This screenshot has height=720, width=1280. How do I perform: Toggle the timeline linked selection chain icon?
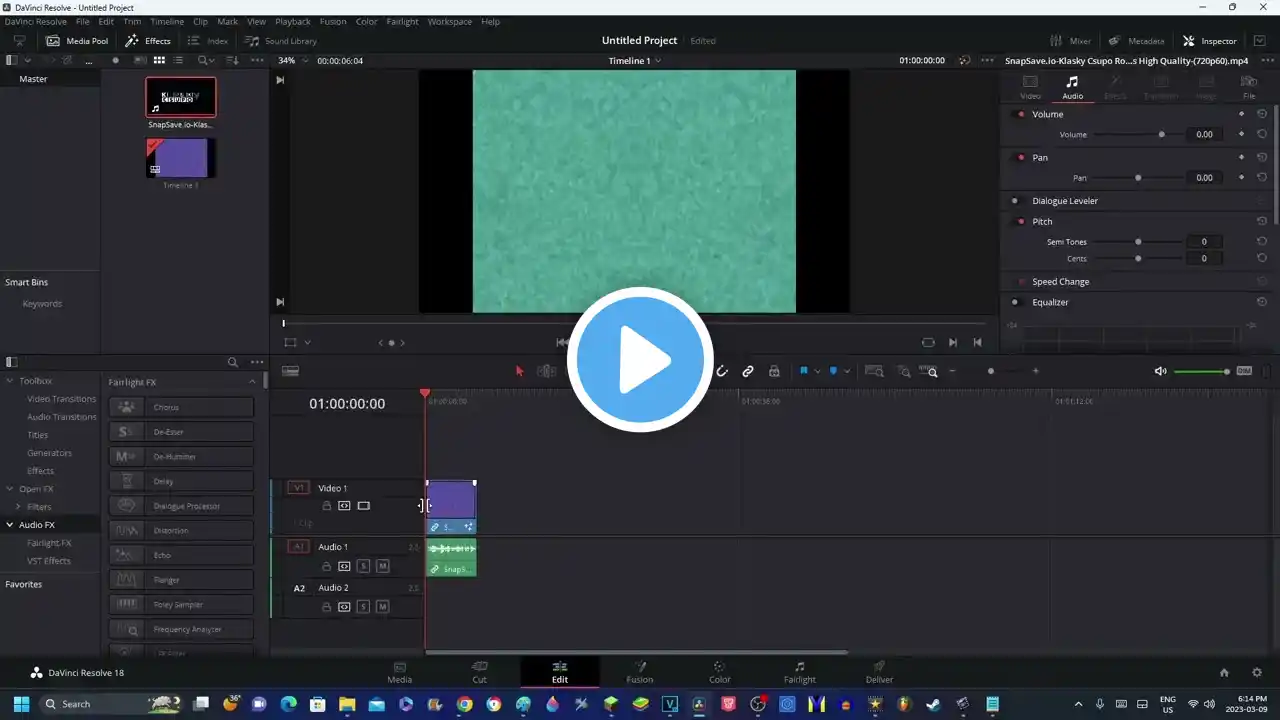pyautogui.click(x=748, y=371)
